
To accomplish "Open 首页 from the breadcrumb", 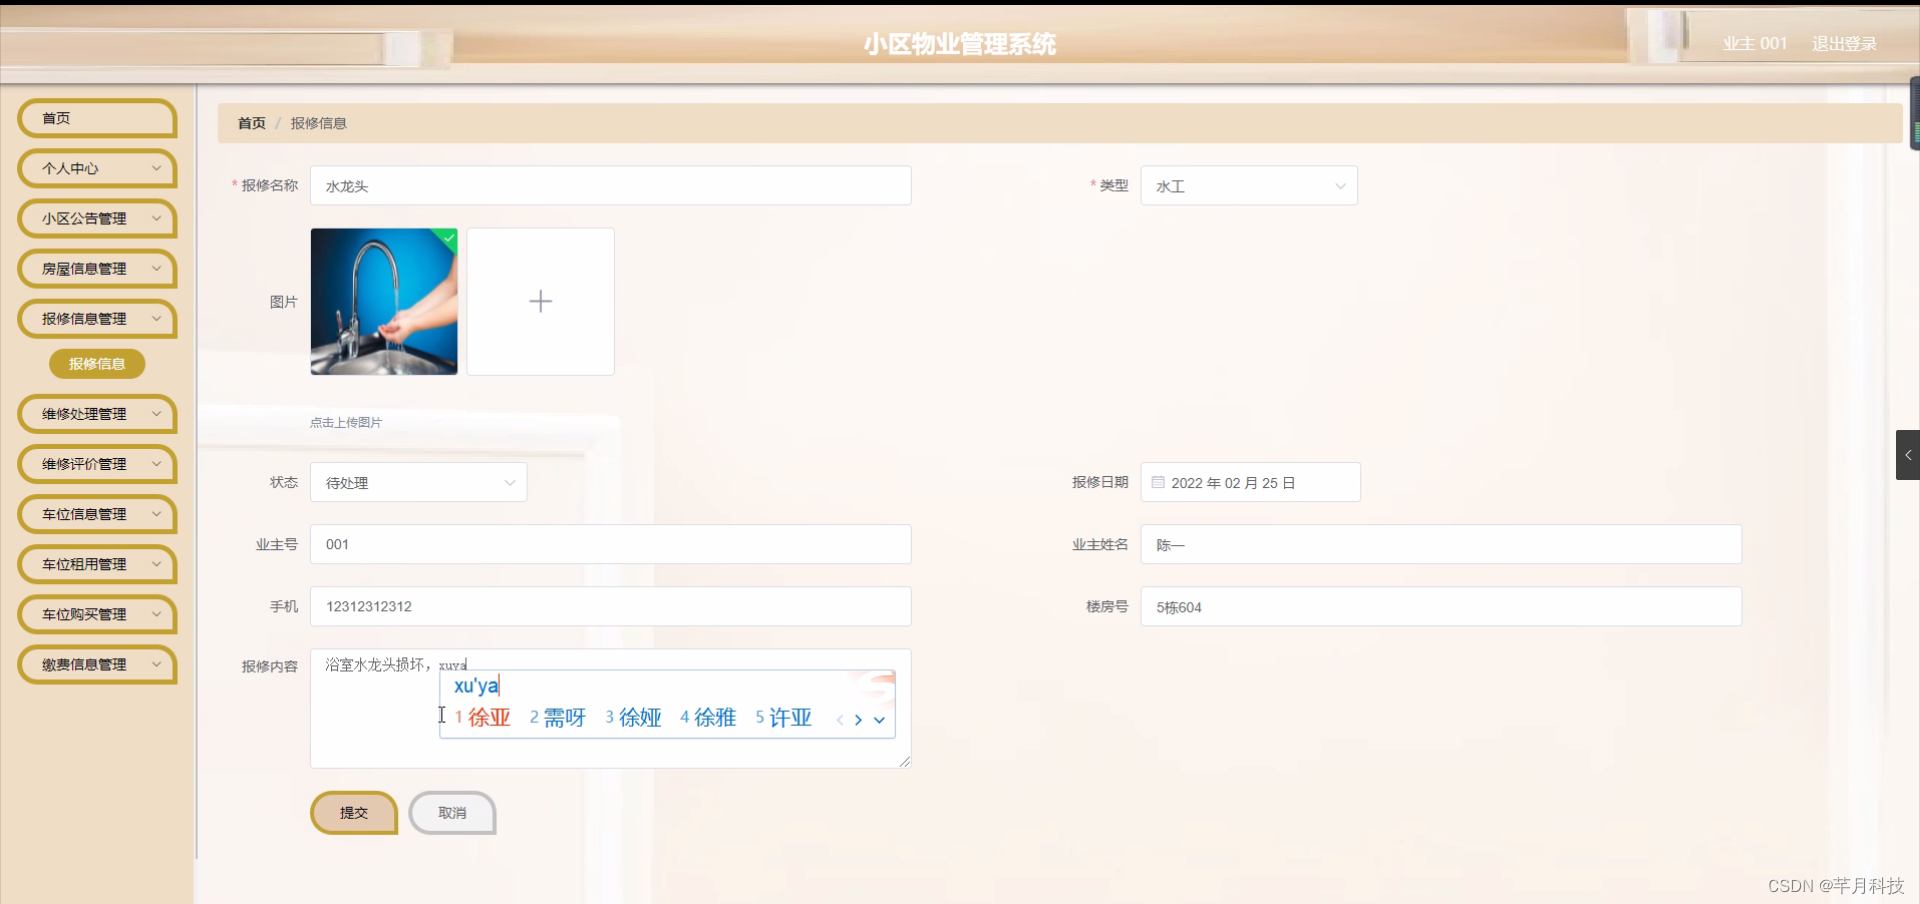I will pyautogui.click(x=251, y=123).
